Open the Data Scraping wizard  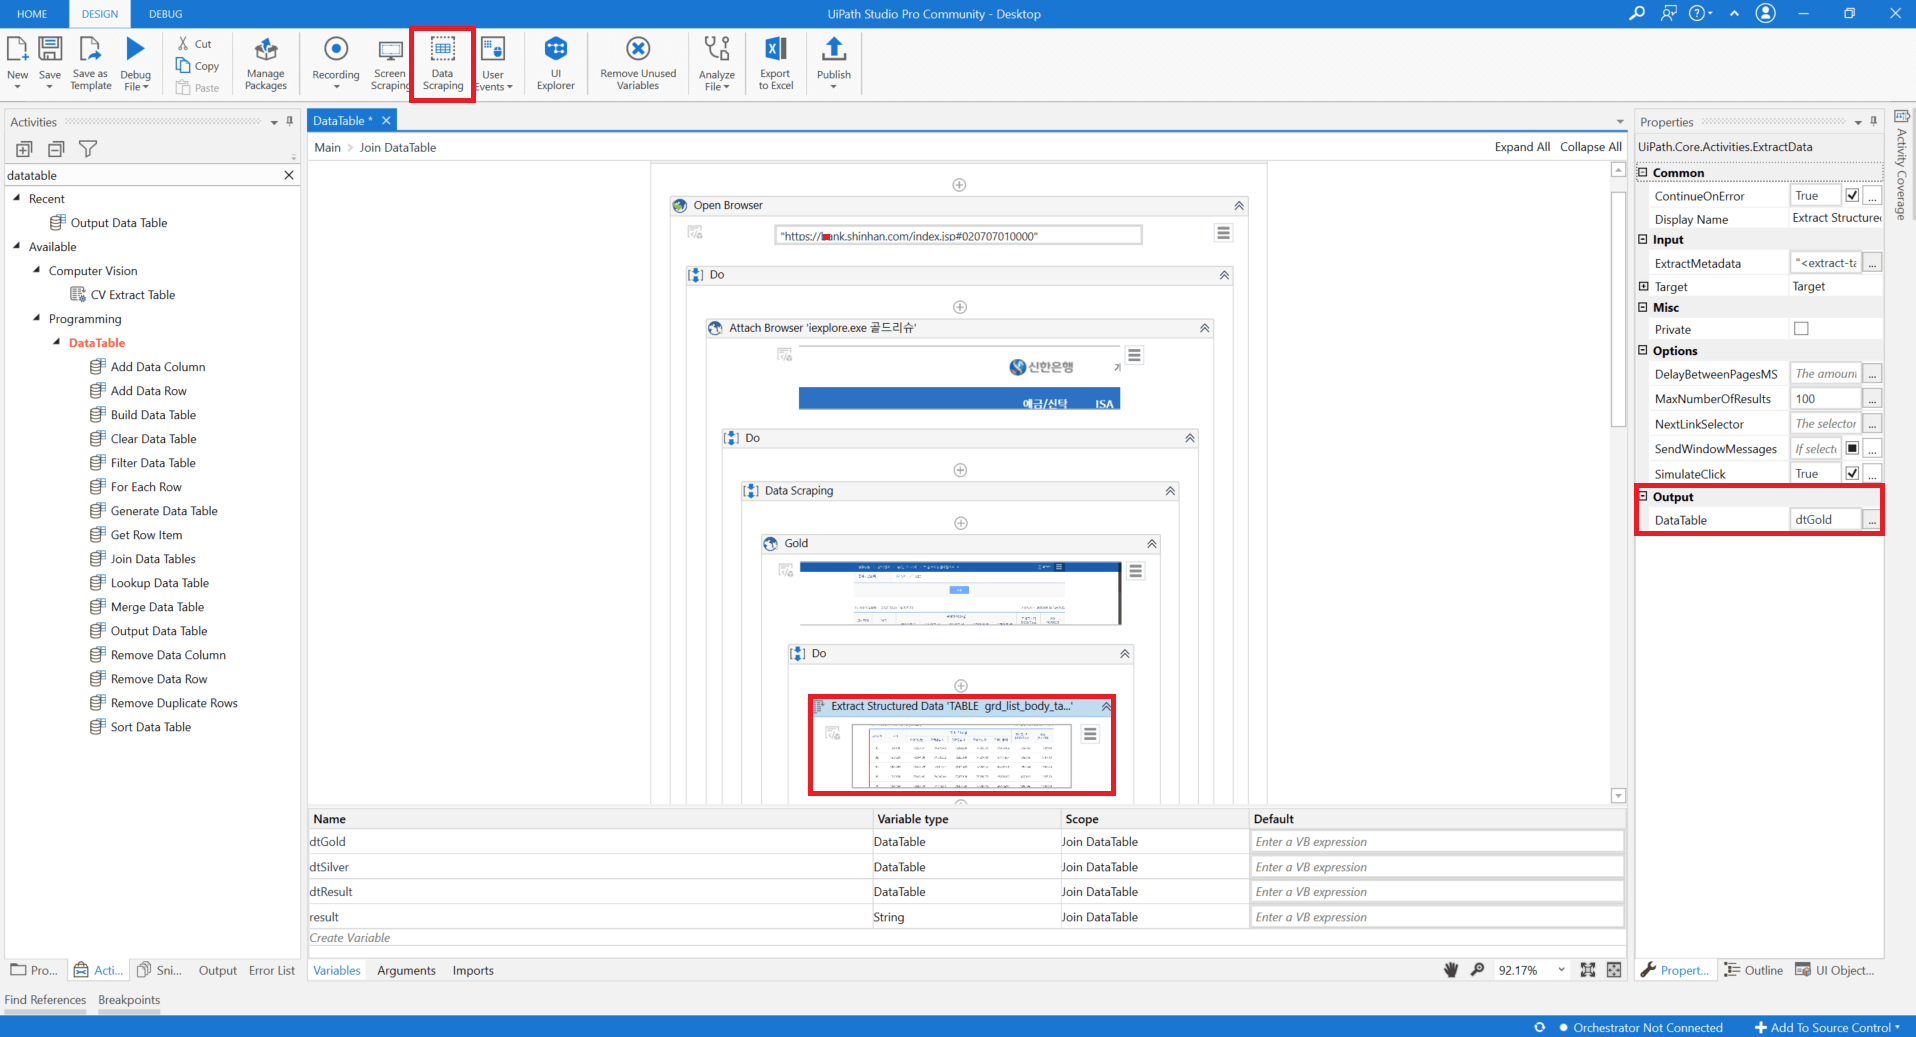[441, 62]
